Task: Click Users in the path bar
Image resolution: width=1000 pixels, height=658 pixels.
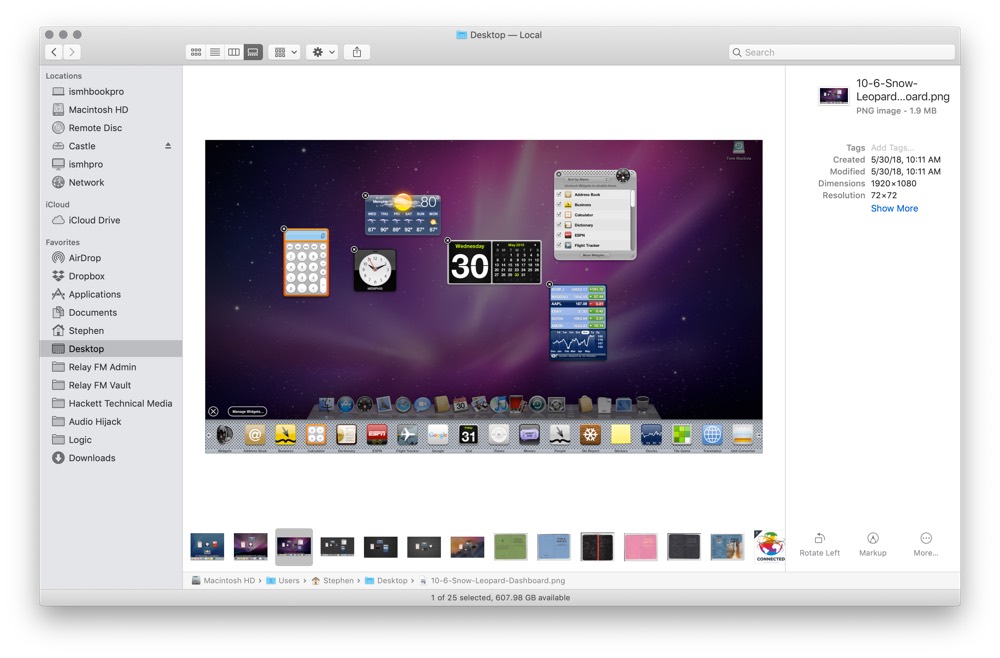Action: pyautogui.click(x=283, y=581)
